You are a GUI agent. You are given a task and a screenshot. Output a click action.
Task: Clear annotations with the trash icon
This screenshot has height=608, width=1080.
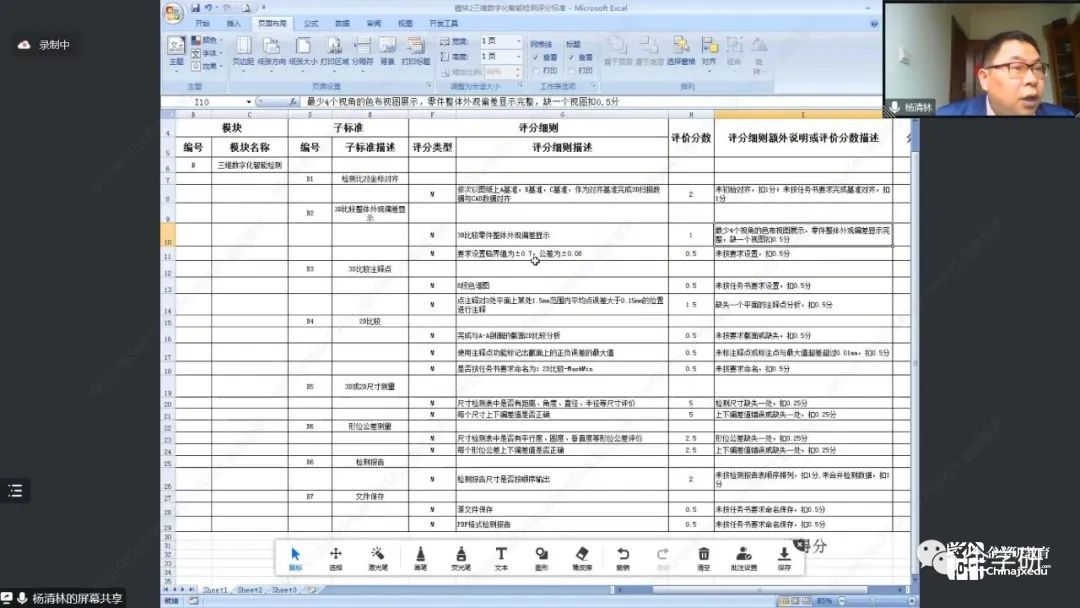(x=704, y=557)
